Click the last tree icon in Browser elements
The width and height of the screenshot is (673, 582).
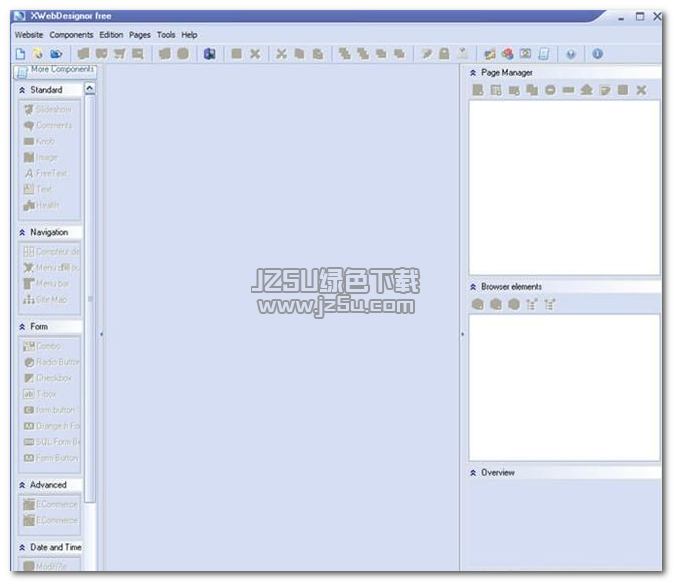pyautogui.click(x=550, y=304)
